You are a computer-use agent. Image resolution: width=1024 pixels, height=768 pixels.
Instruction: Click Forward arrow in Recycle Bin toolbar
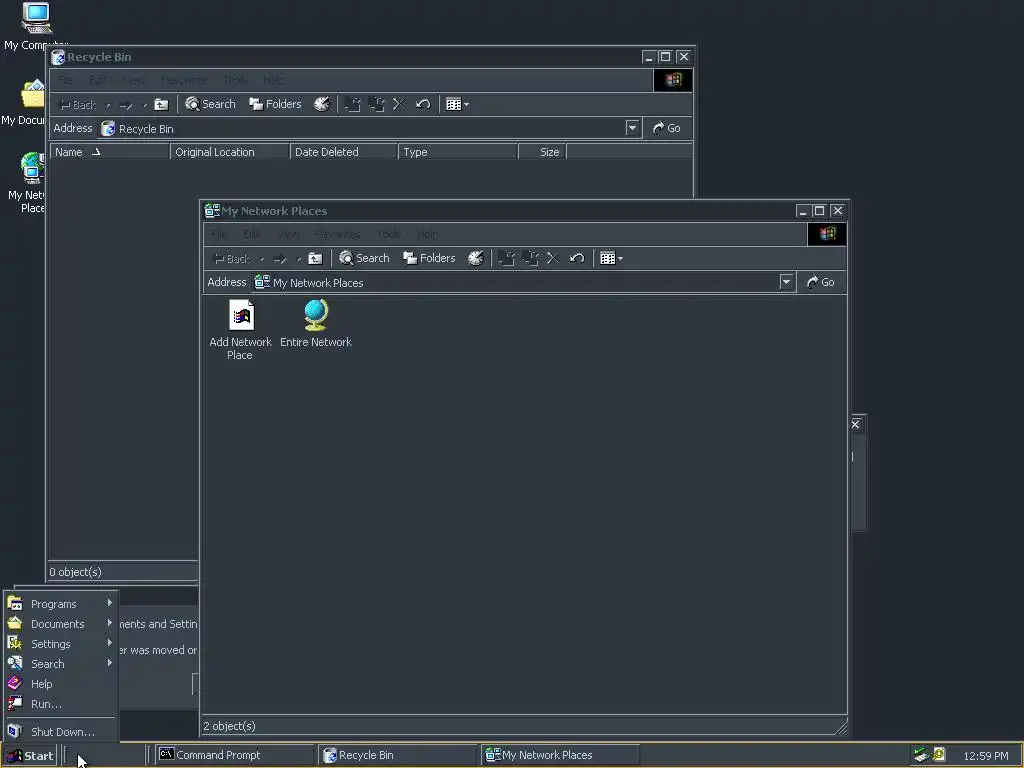pyautogui.click(x=126, y=104)
